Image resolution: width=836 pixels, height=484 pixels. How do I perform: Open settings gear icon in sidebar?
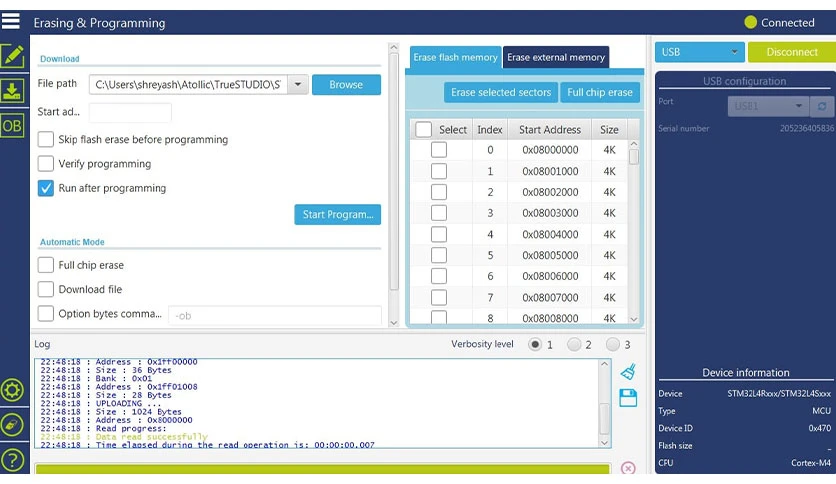pyautogui.click(x=12, y=390)
